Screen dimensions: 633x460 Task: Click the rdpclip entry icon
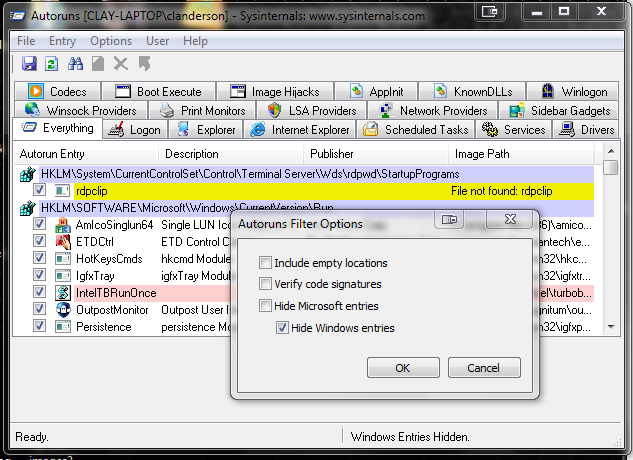coord(63,191)
